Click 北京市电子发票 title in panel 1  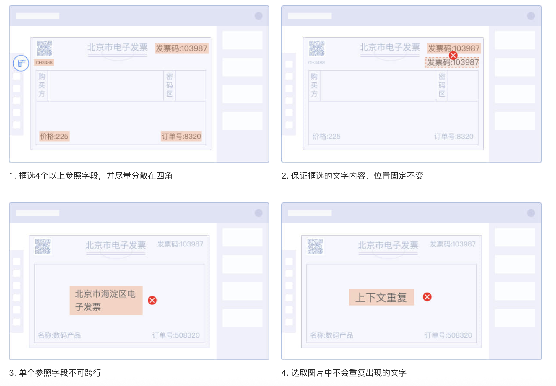[x=117, y=47]
